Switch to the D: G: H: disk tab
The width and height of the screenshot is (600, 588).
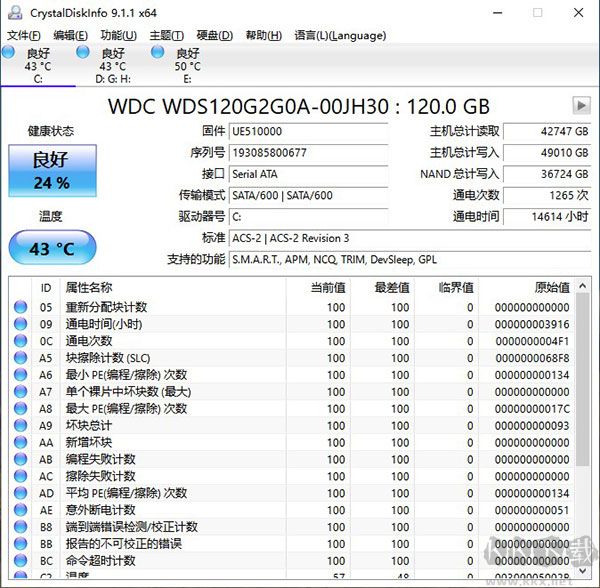tap(113, 65)
